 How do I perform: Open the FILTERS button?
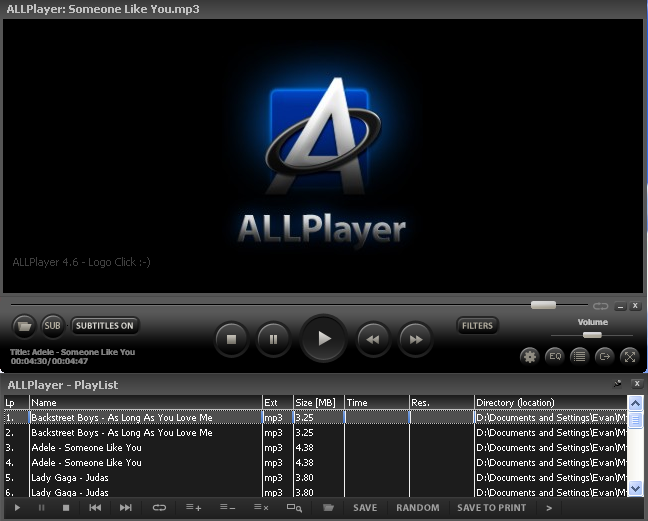(x=477, y=326)
